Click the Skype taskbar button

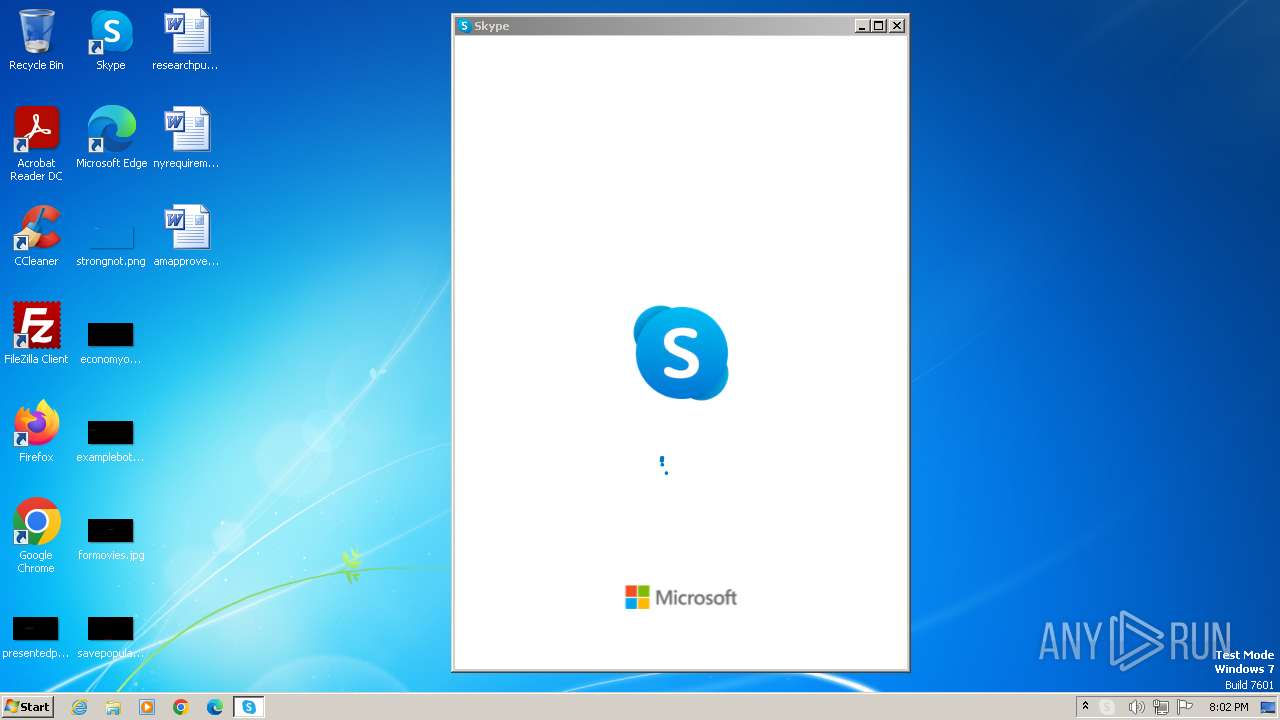click(x=249, y=707)
